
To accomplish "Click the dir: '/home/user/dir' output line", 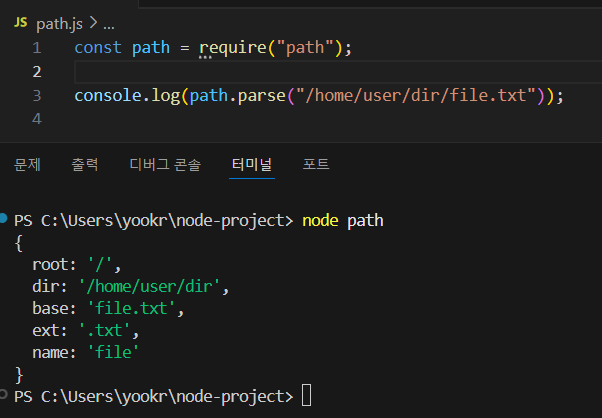I will pyautogui.click(x=131, y=287).
